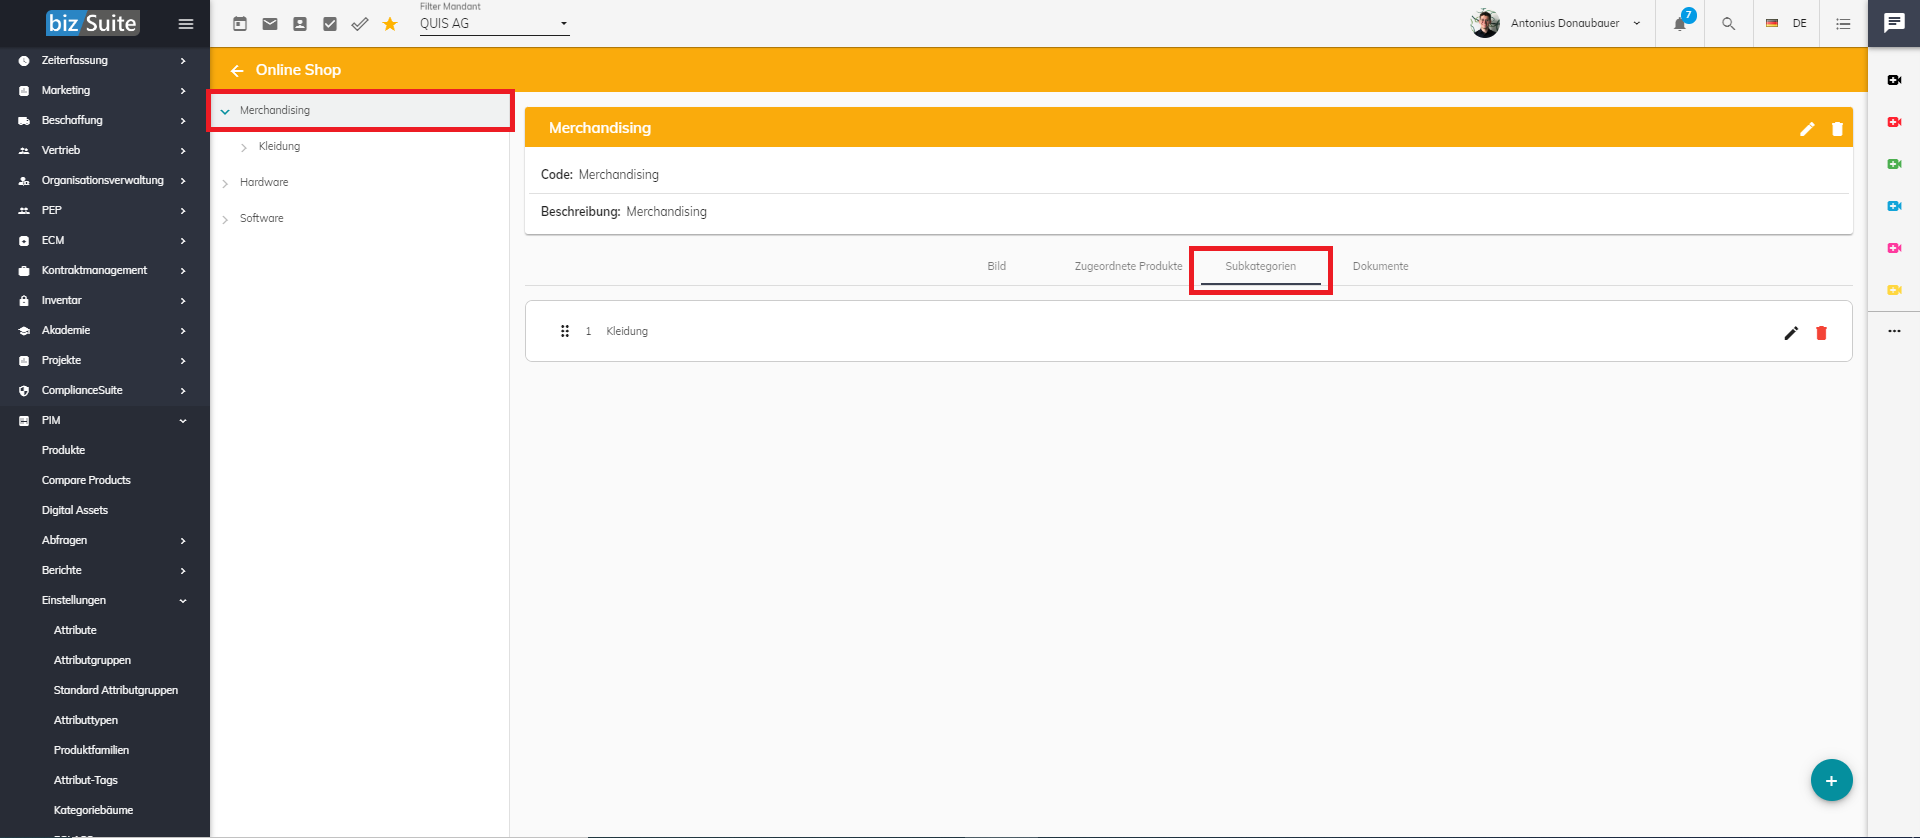Screen dimensions: 1920x838
Task: Click the pink video camera icon
Action: pos(1894,248)
